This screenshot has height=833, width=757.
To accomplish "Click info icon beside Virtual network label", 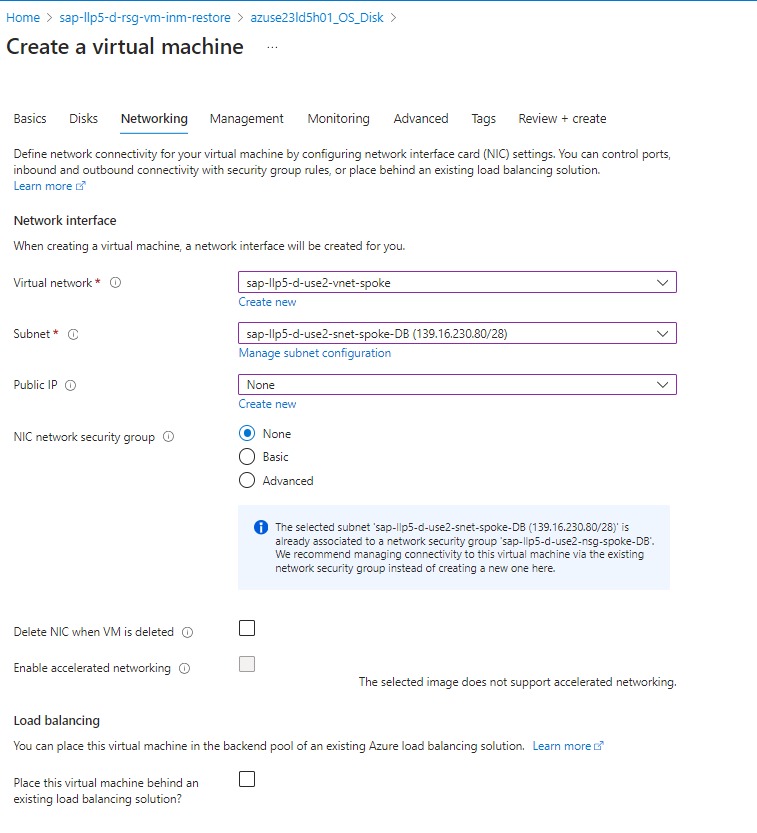I will 115,283.
